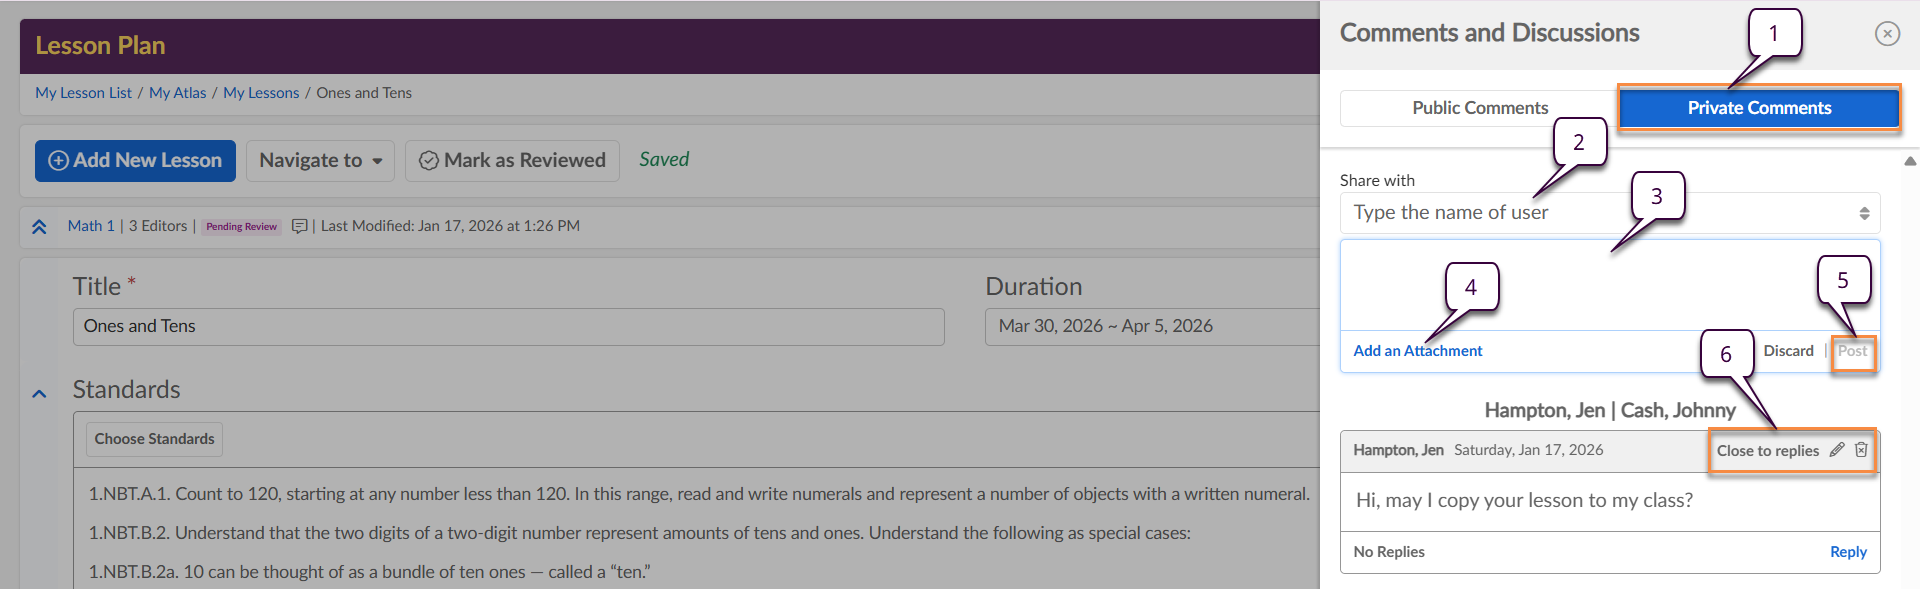
Task: Select the Private Comments tab
Action: click(1759, 108)
